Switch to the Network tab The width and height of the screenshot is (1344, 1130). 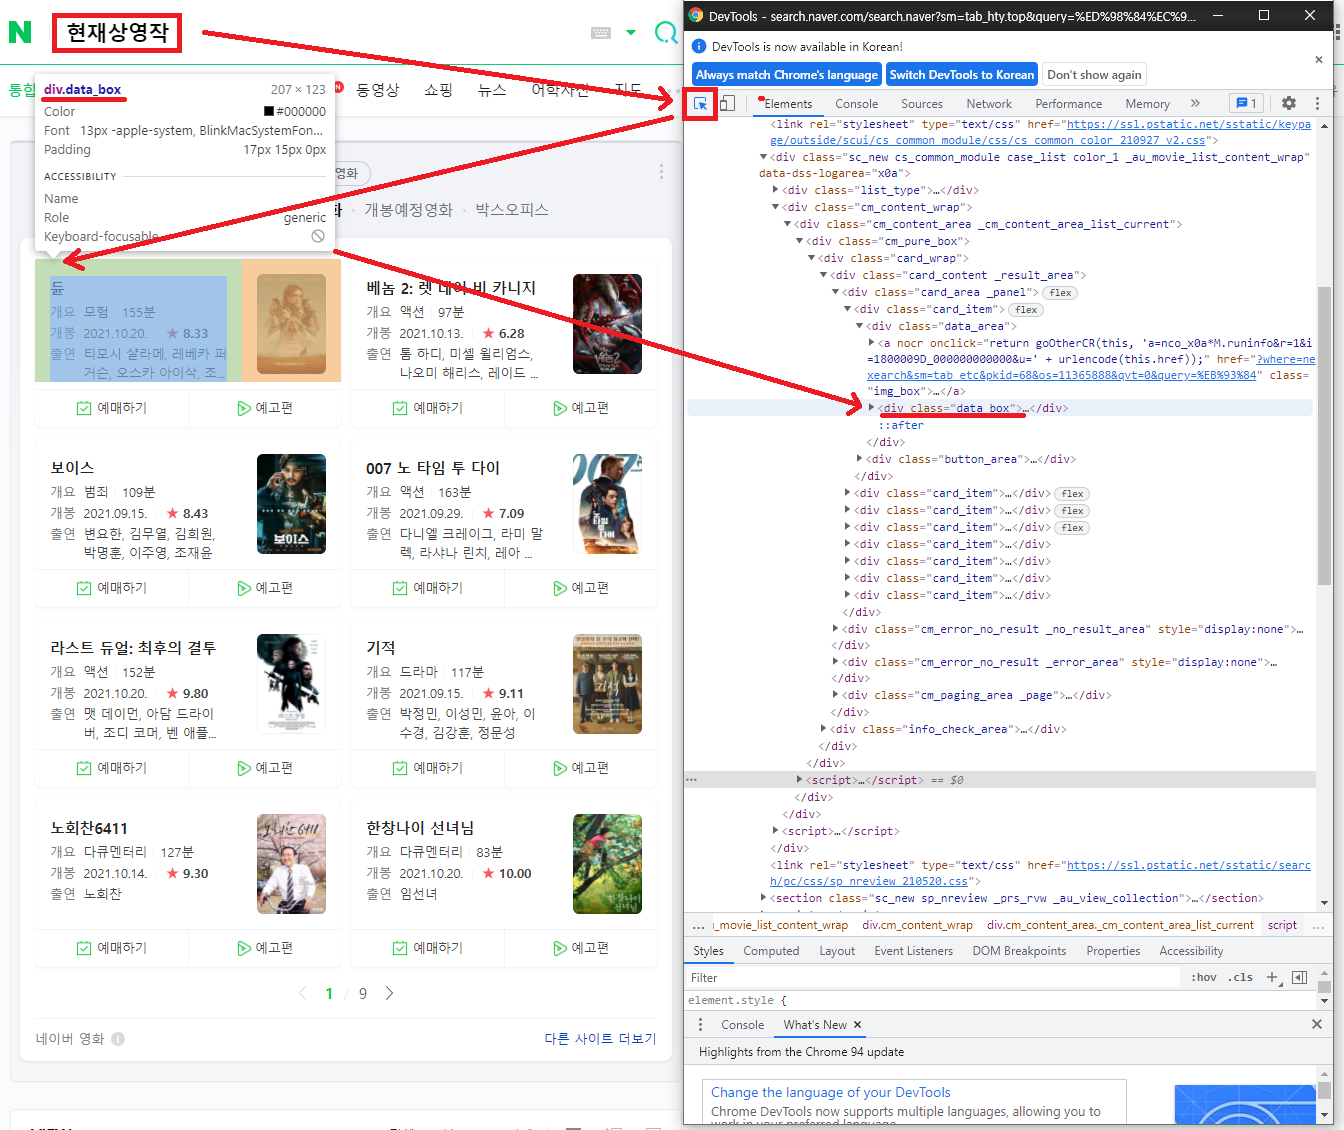(989, 104)
